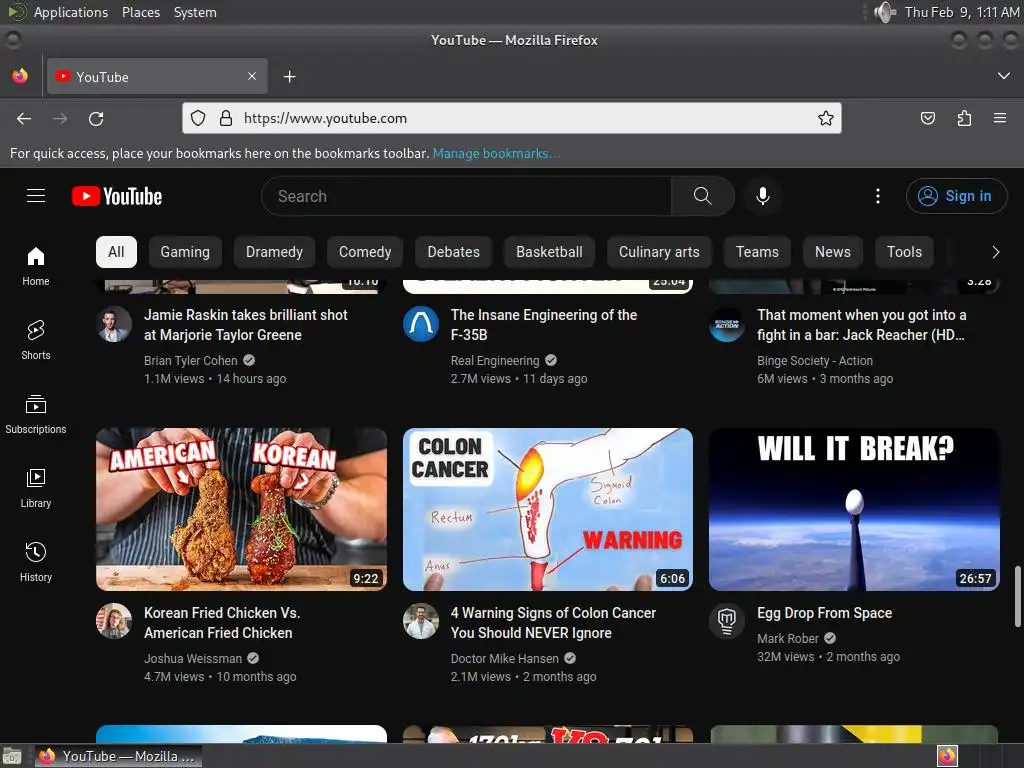Click the page vertical scrollbar handle
1024x768 pixels.
click(1017, 596)
